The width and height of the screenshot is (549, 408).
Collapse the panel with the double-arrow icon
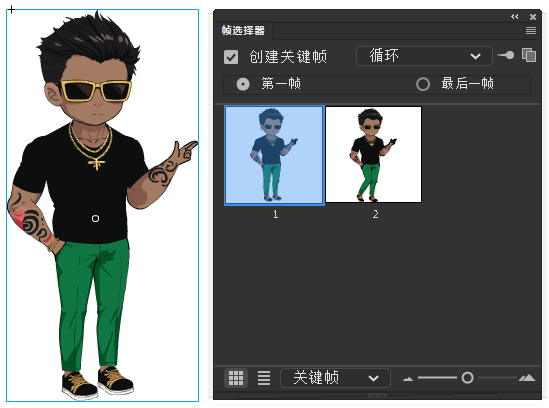pos(514,16)
